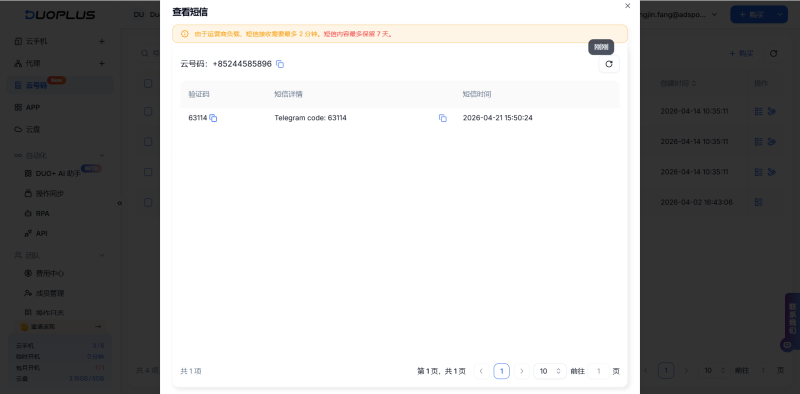The height and width of the screenshot is (394, 800).
Task: Open 云手机 in the sidebar
Action: pos(37,41)
